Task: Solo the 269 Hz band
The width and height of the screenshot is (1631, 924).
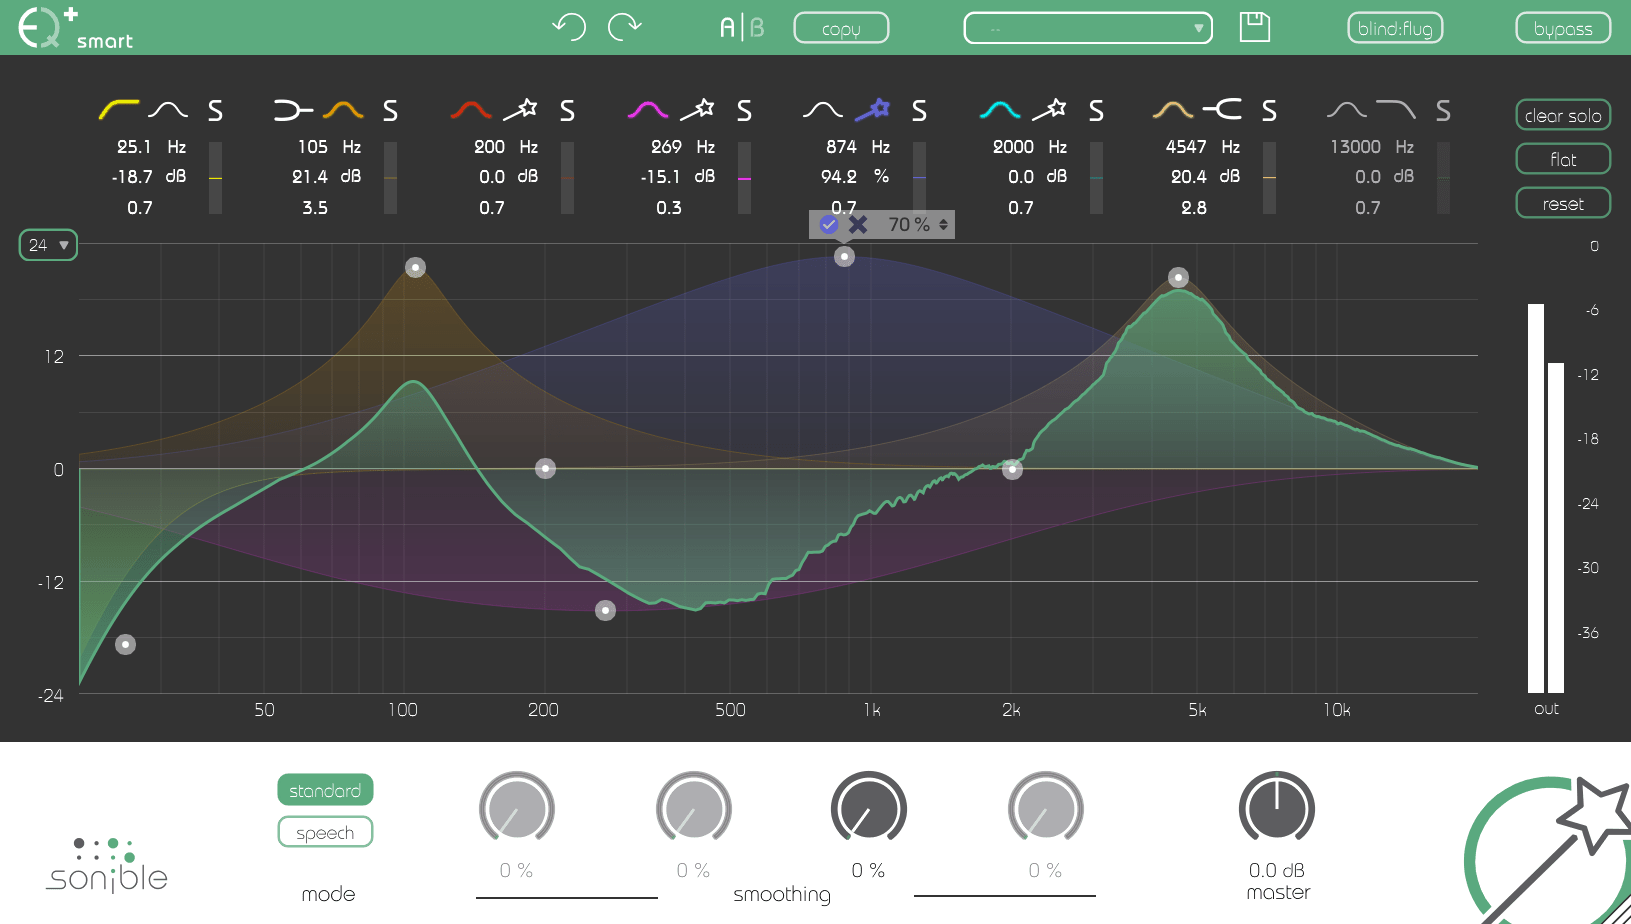Action: click(x=744, y=110)
